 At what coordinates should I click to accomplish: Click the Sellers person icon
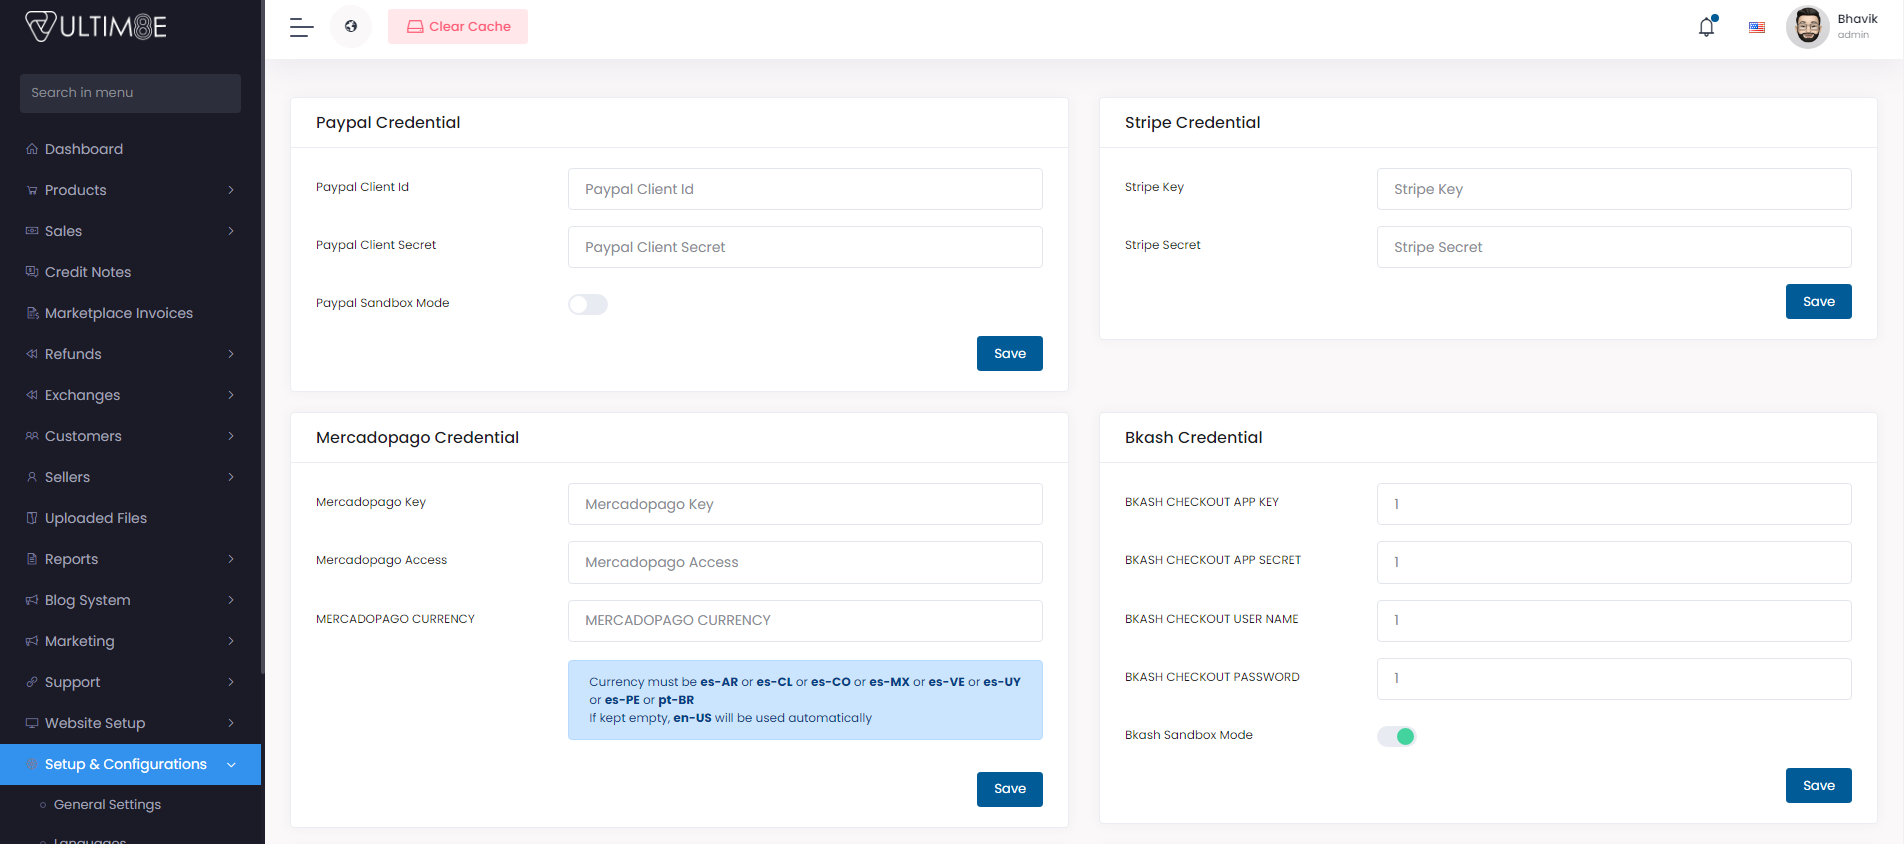pyautogui.click(x=32, y=477)
